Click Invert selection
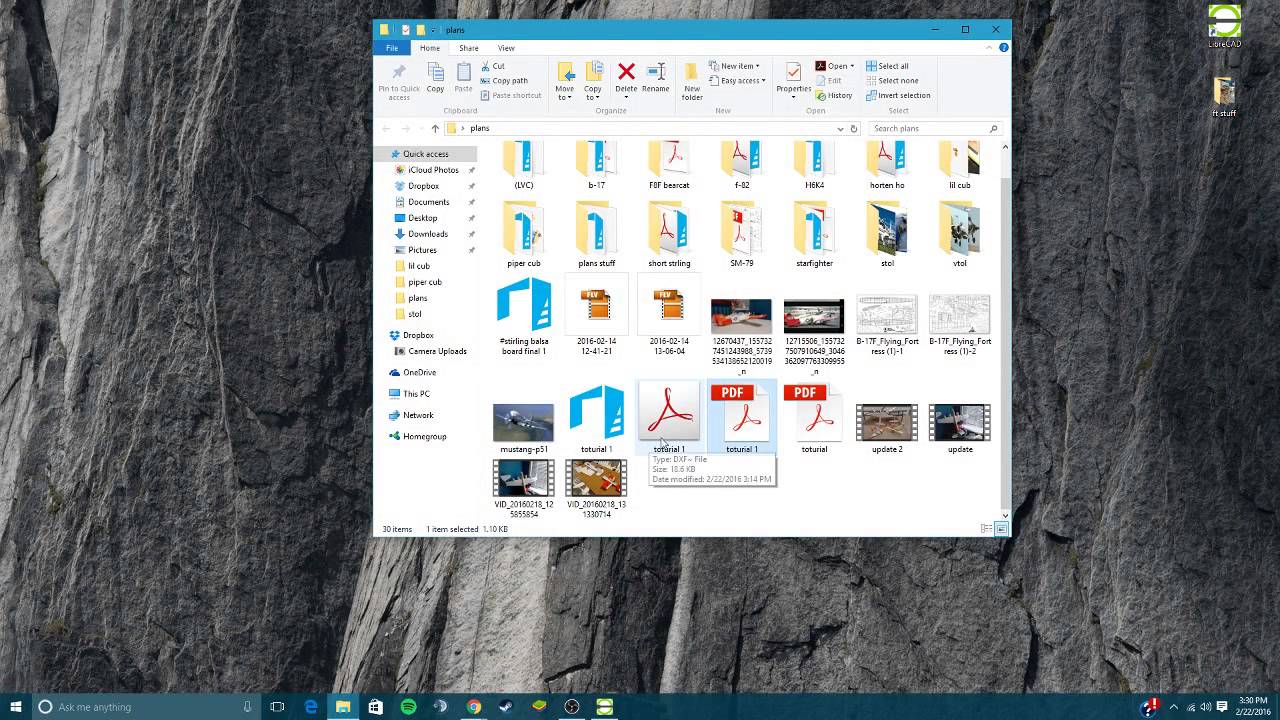 coord(897,96)
